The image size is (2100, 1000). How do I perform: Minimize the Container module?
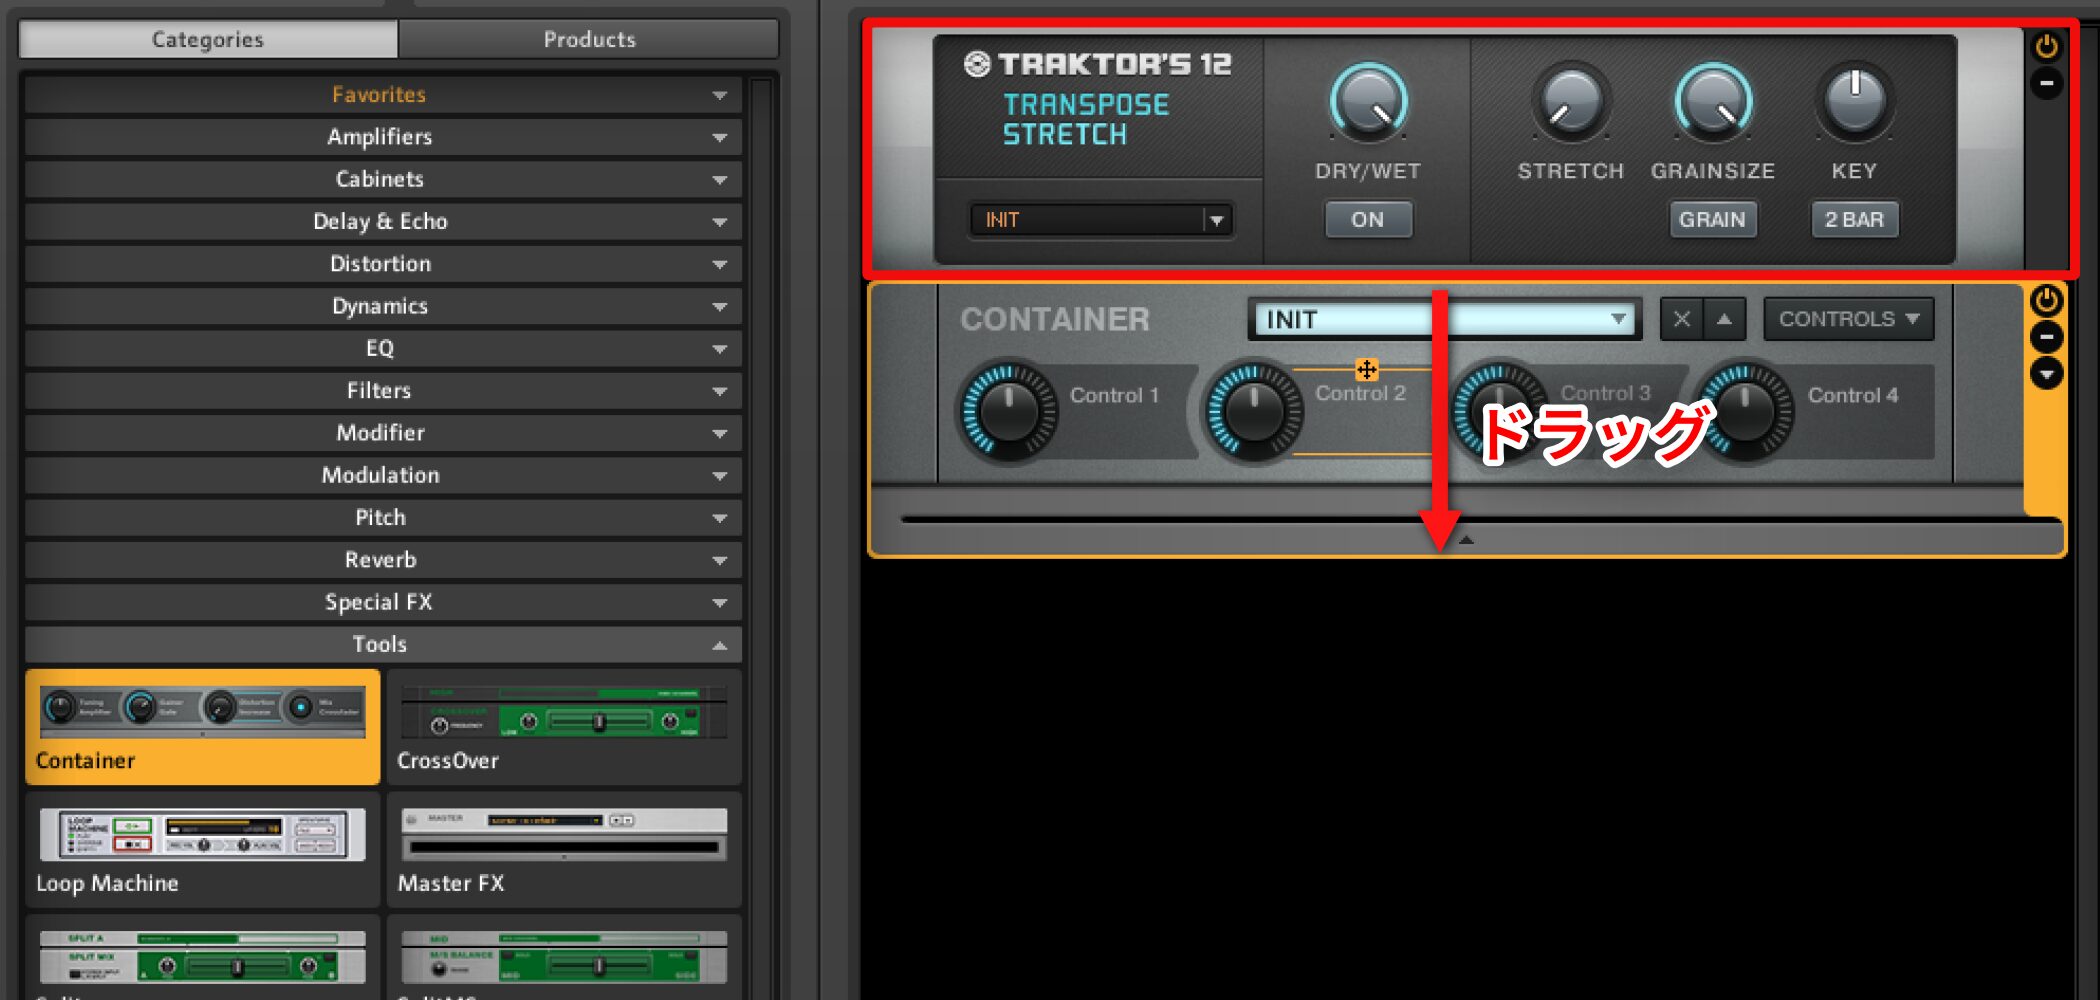[2046, 338]
